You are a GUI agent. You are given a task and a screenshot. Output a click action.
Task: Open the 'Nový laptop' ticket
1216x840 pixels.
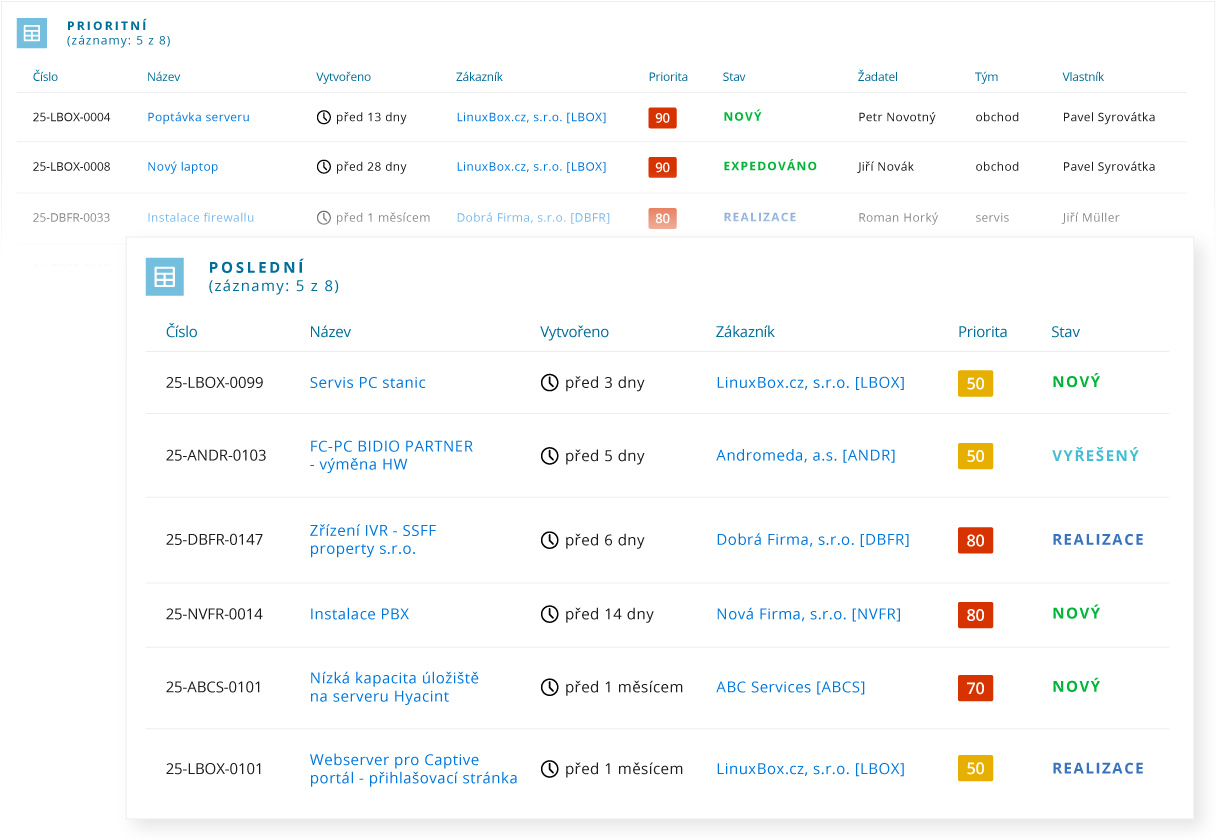[183, 166]
